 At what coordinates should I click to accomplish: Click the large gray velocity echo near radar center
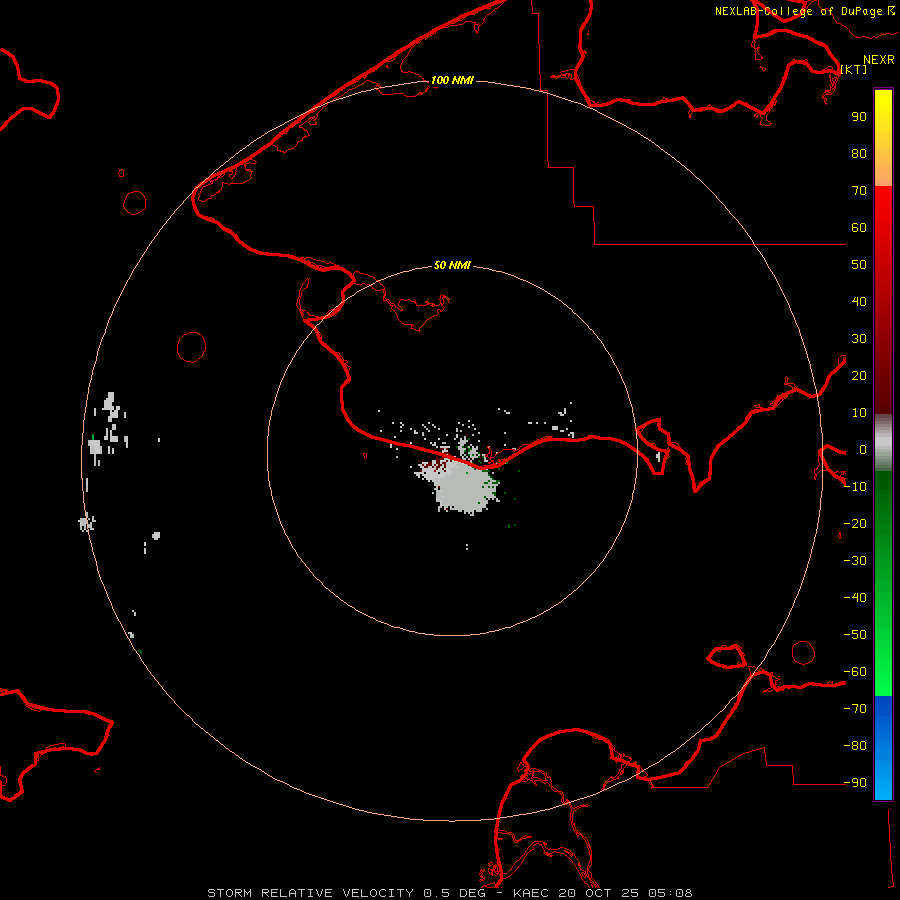[x=463, y=487]
